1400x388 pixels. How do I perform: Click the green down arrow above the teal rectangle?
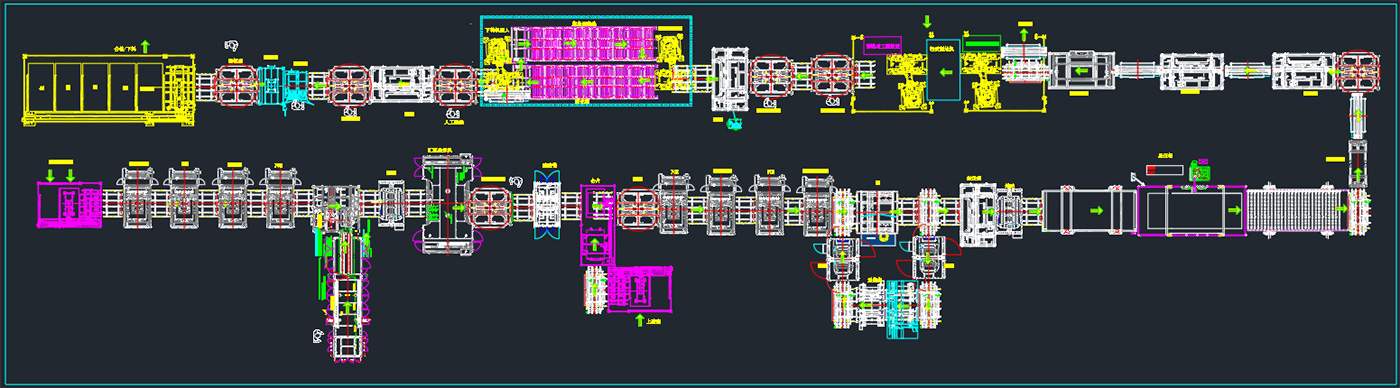click(928, 21)
